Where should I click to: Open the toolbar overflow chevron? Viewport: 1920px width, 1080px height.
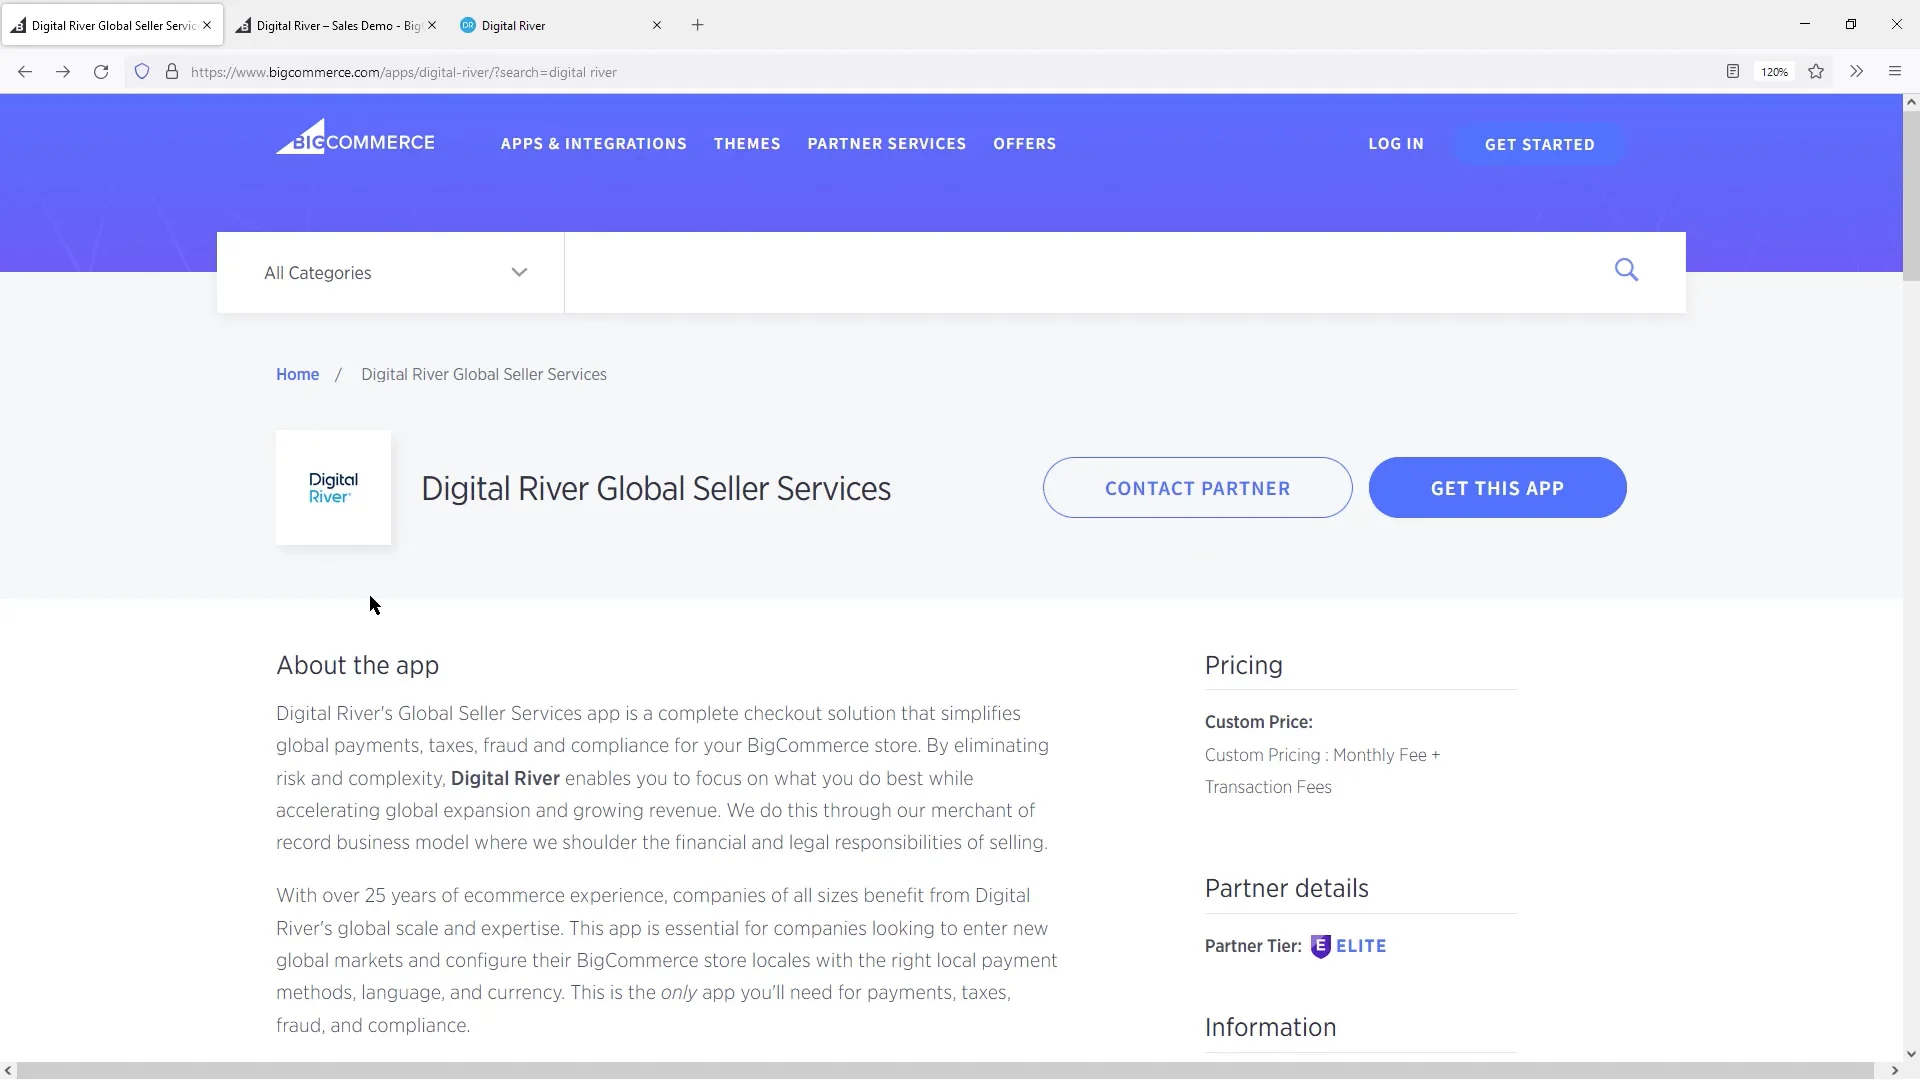pyautogui.click(x=1855, y=71)
